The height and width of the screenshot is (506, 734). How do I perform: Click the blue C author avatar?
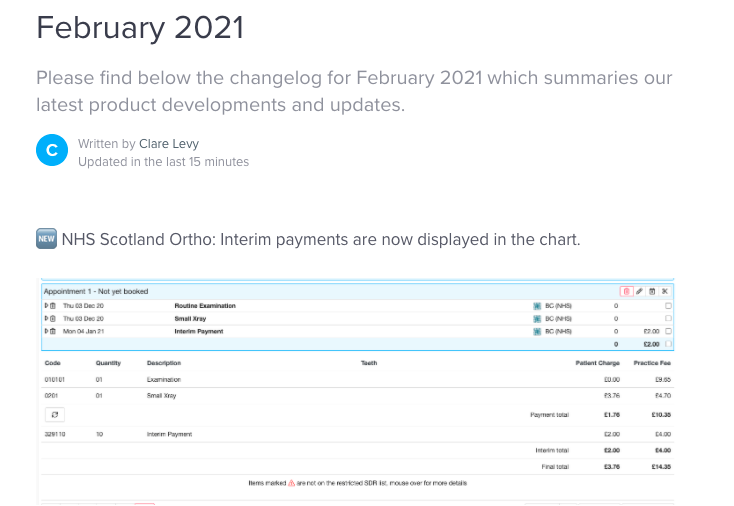pyautogui.click(x=51, y=151)
